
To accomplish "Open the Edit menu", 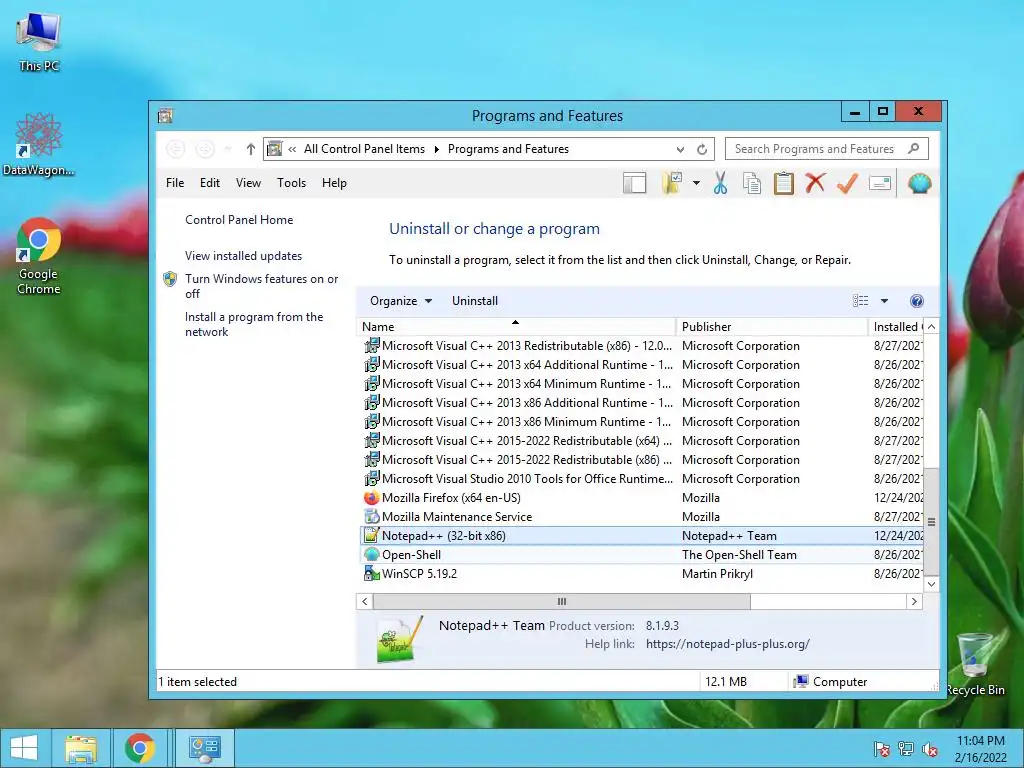I will tap(210, 183).
